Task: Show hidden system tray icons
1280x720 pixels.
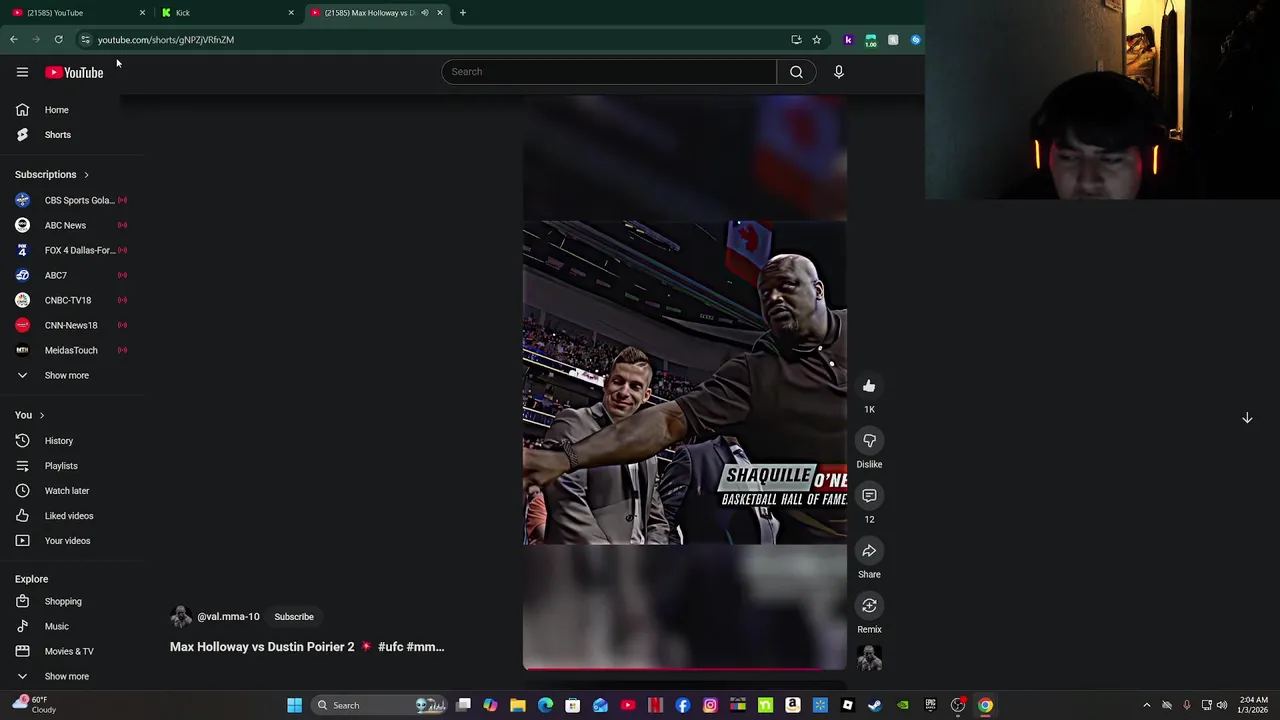Action: pyautogui.click(x=1147, y=706)
